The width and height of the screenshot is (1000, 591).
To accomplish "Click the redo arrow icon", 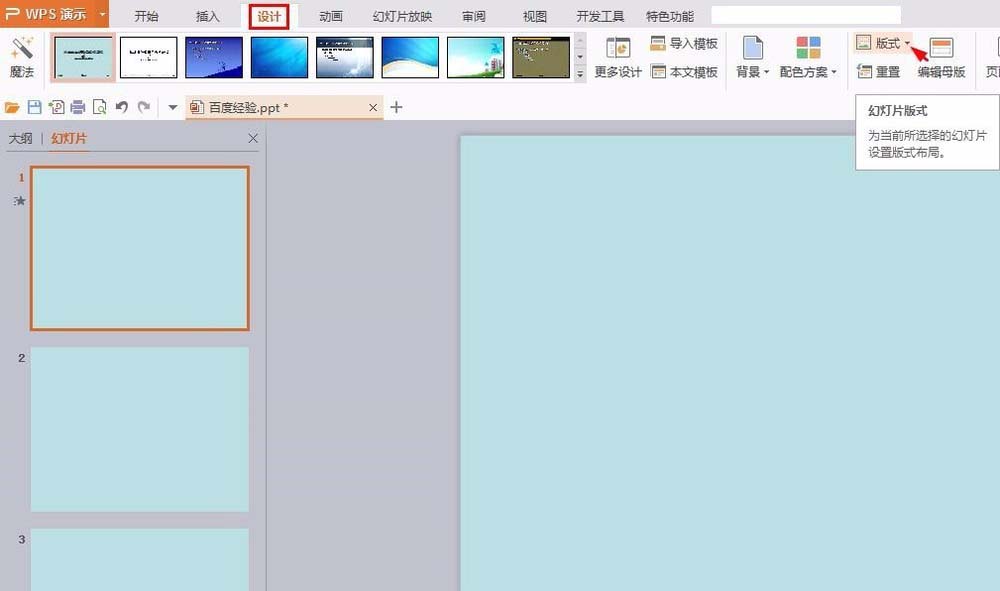I will tap(144, 107).
